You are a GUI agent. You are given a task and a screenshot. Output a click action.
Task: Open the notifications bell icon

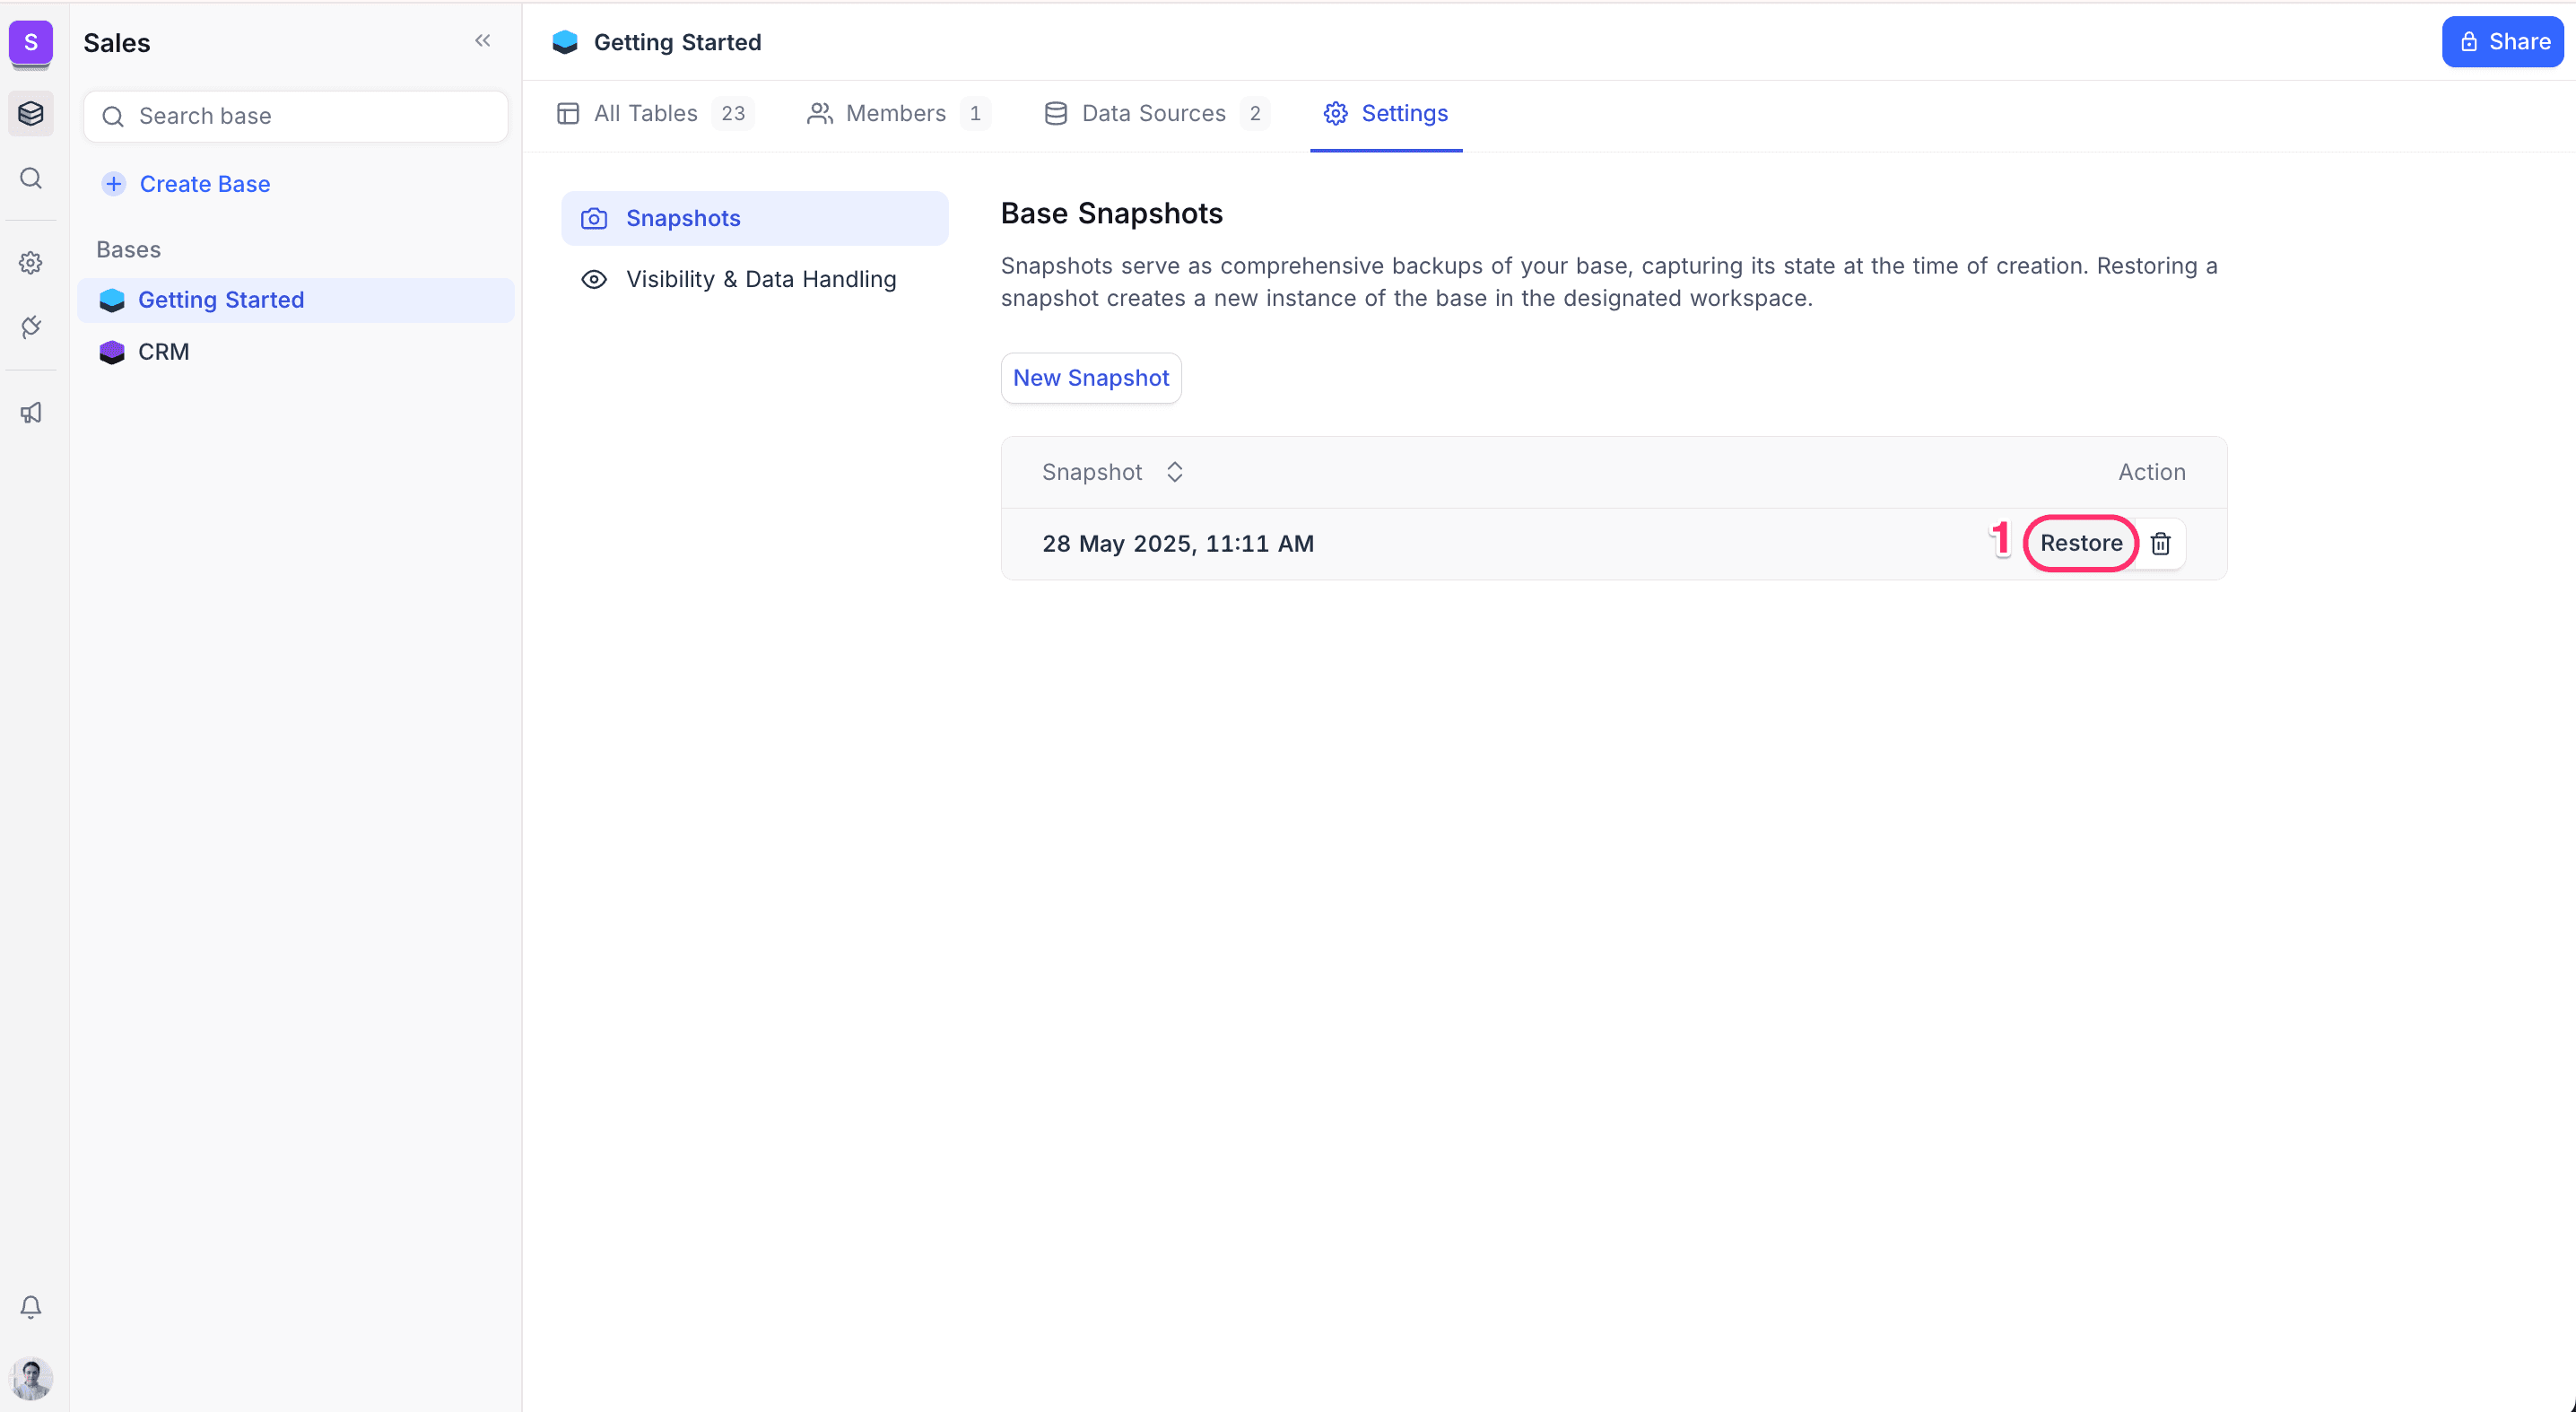[31, 1307]
